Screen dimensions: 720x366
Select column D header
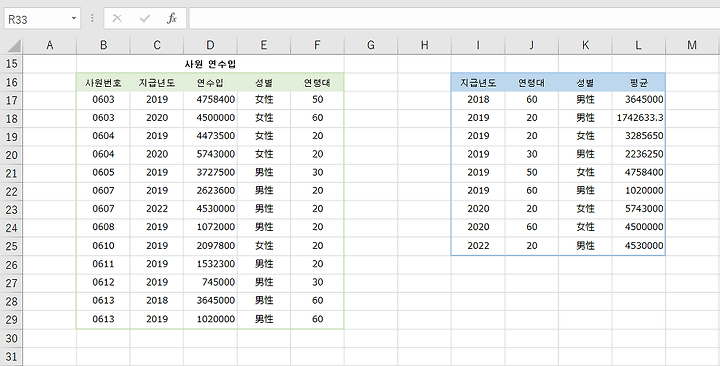tap(210, 45)
